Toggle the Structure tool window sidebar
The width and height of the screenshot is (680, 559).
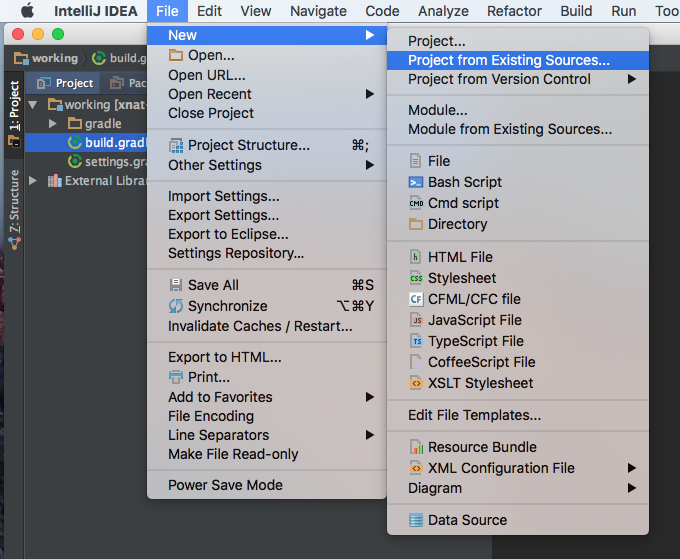(14, 201)
